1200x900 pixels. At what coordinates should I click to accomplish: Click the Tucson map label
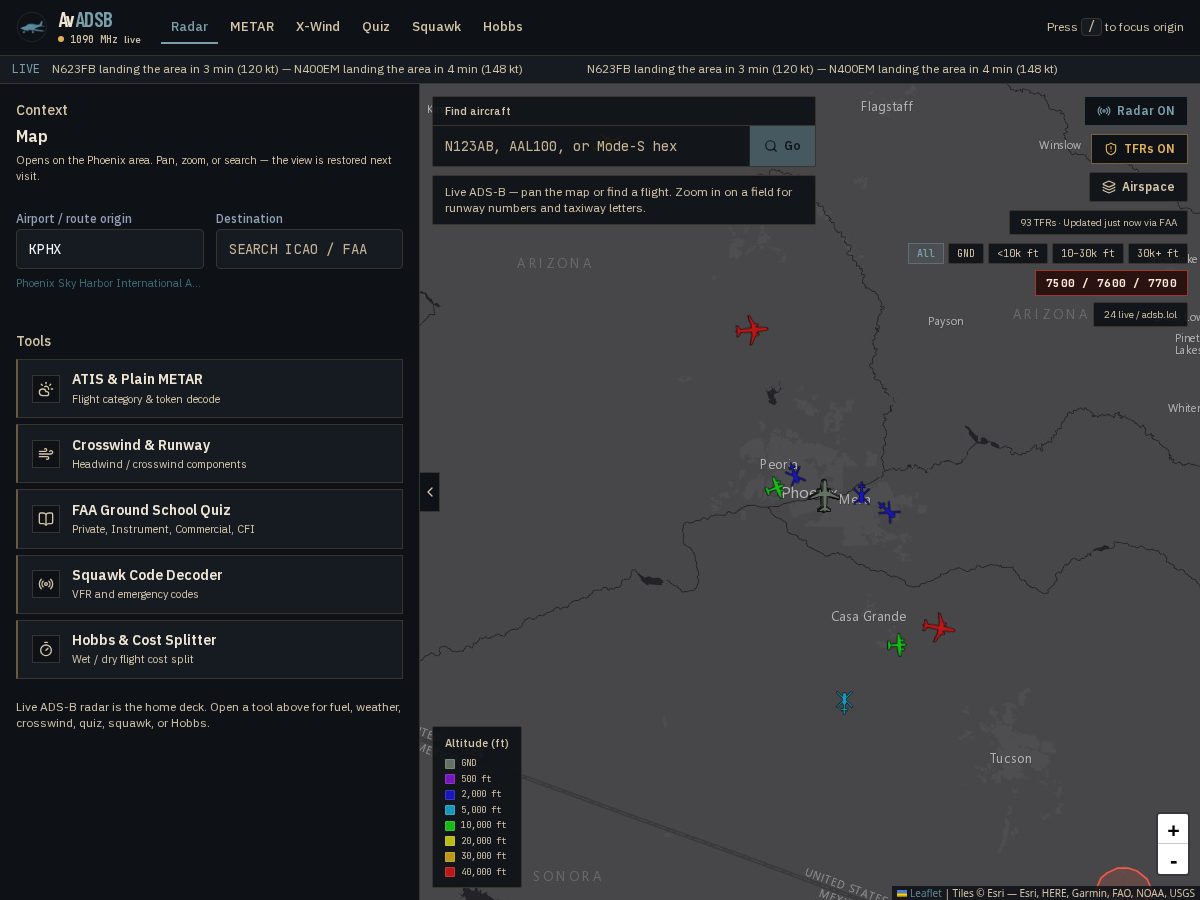1010,758
